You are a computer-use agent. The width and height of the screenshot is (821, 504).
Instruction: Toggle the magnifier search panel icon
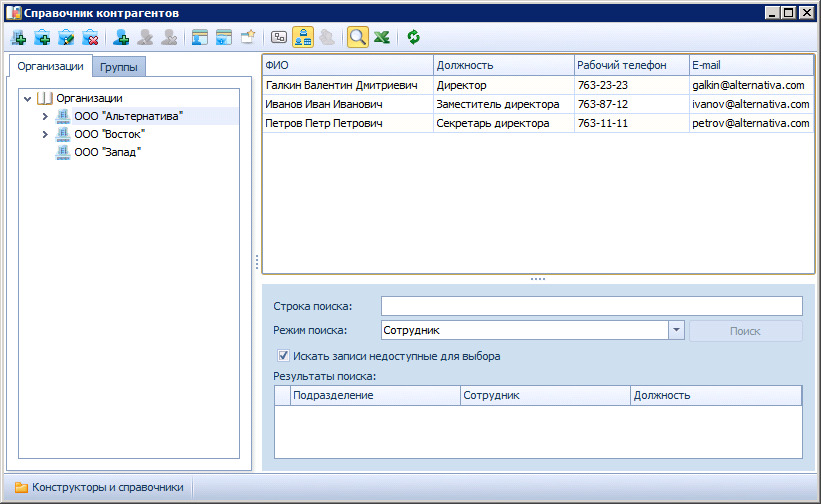[357, 38]
